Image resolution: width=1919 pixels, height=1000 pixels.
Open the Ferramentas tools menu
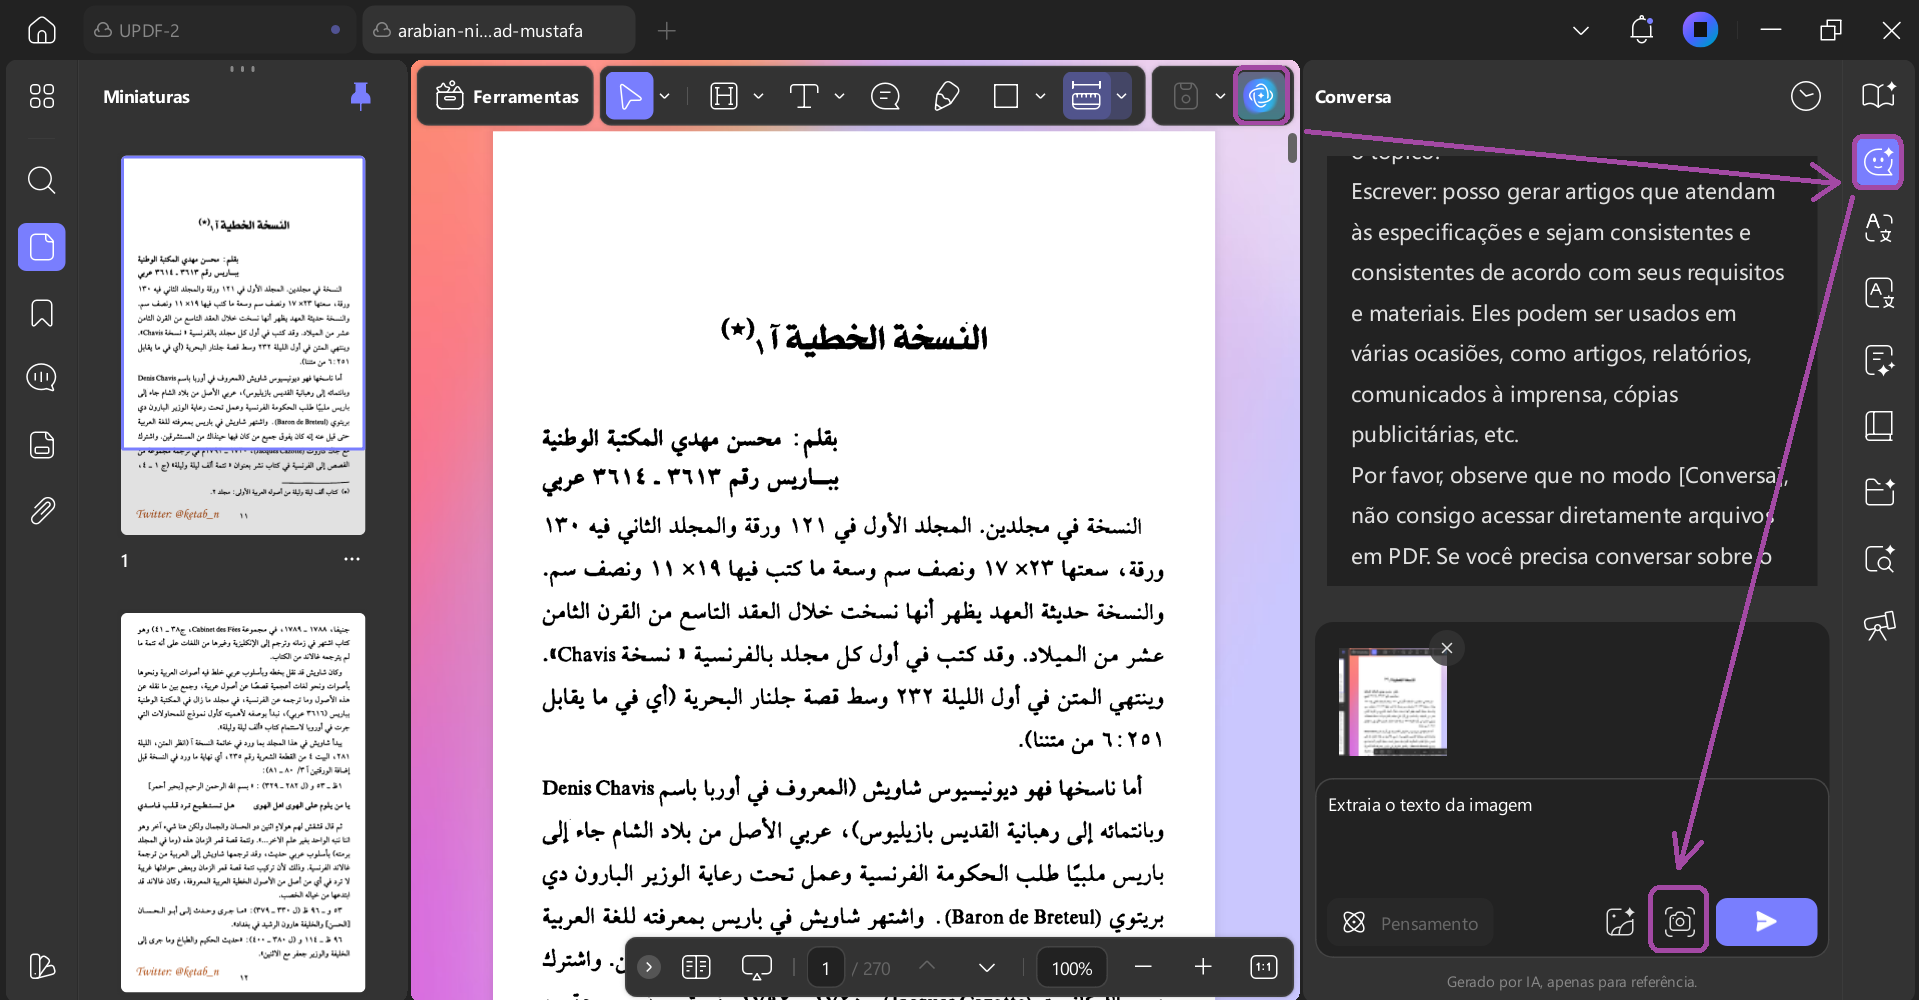[x=507, y=96]
